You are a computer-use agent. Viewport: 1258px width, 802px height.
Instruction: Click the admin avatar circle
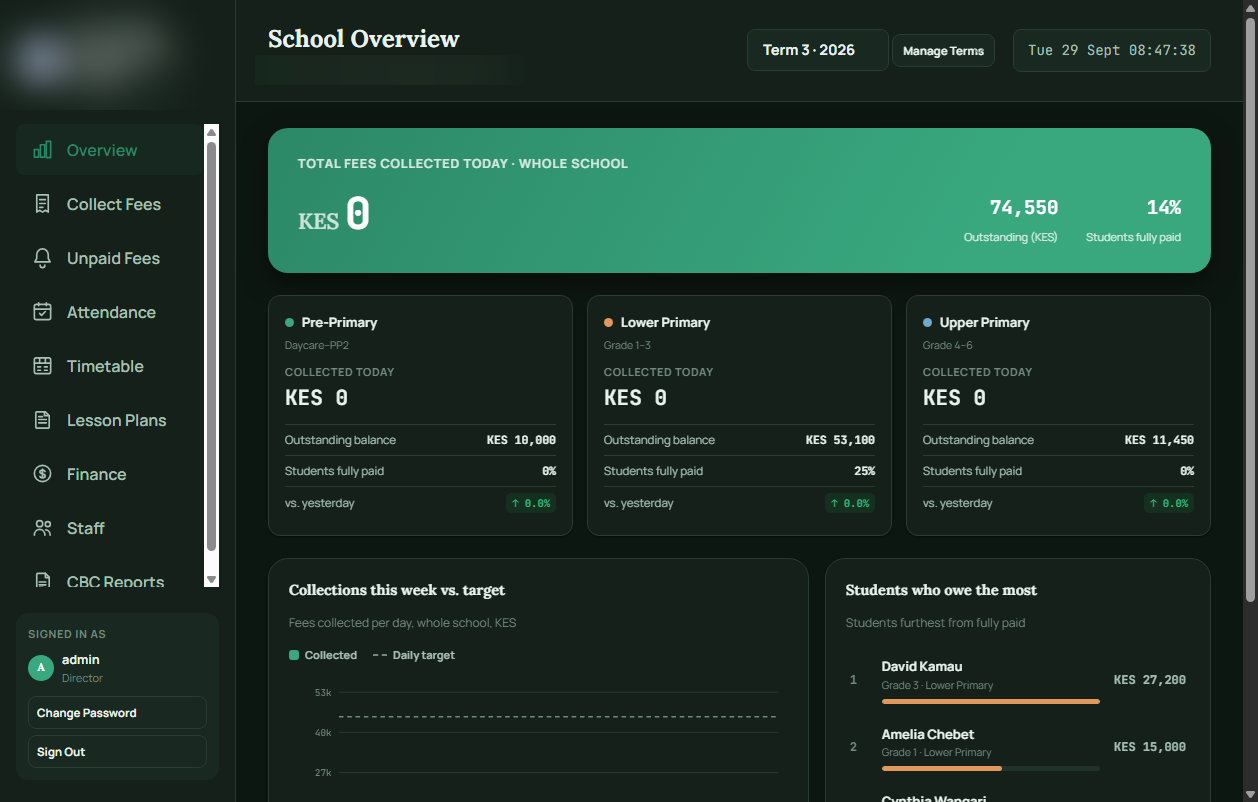pyautogui.click(x=41, y=668)
